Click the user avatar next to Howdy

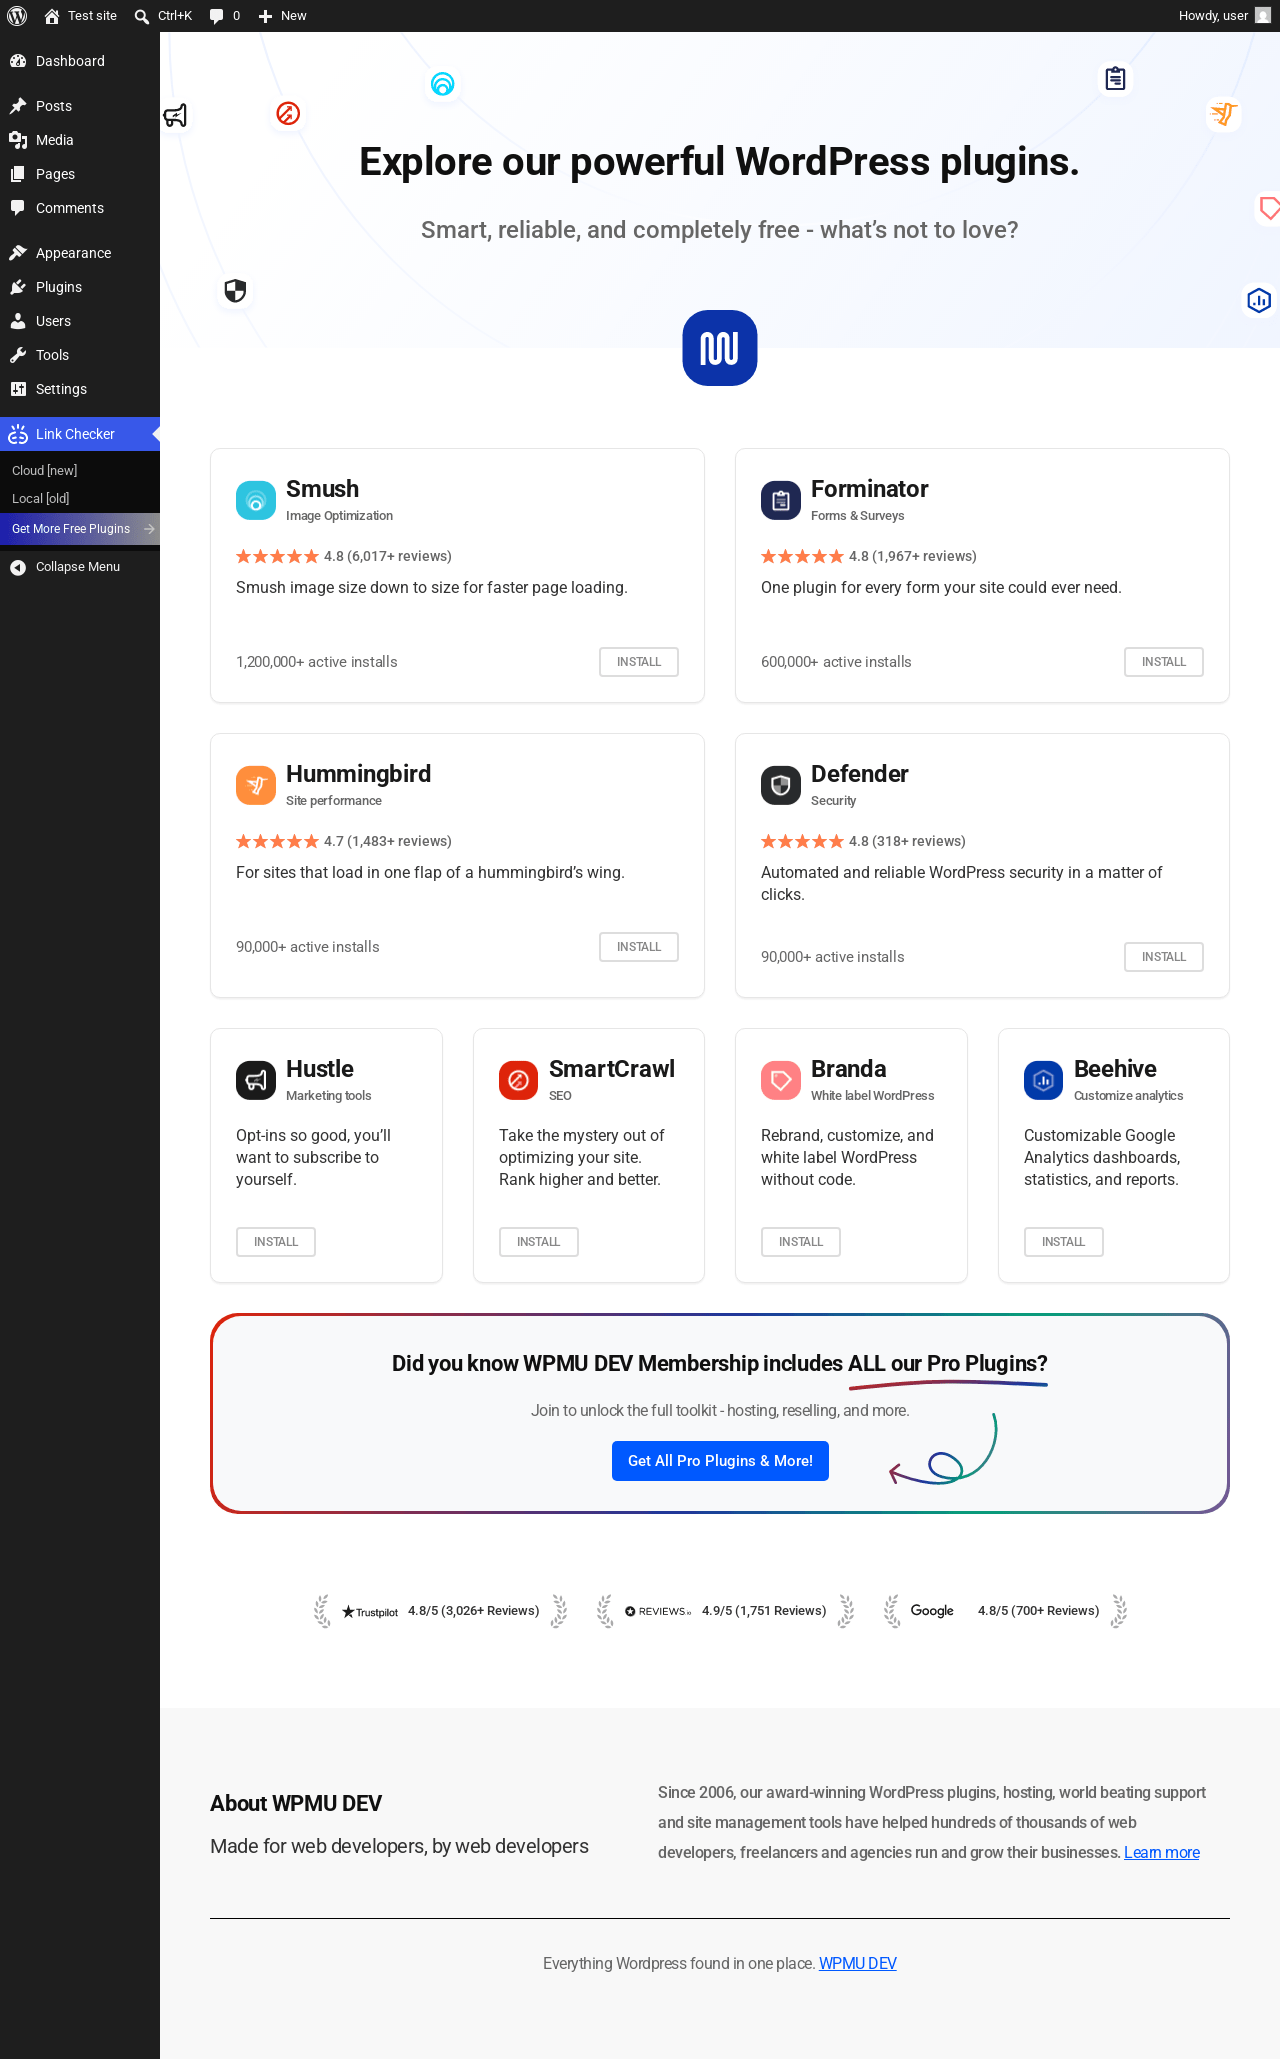point(1263,16)
